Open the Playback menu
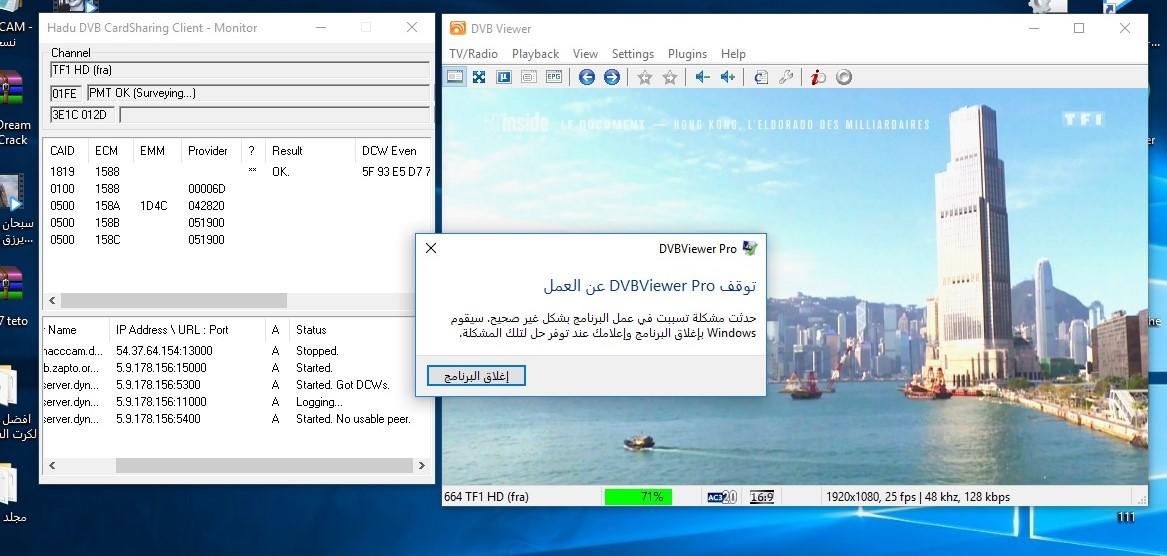This screenshot has width=1167, height=556. (x=535, y=54)
